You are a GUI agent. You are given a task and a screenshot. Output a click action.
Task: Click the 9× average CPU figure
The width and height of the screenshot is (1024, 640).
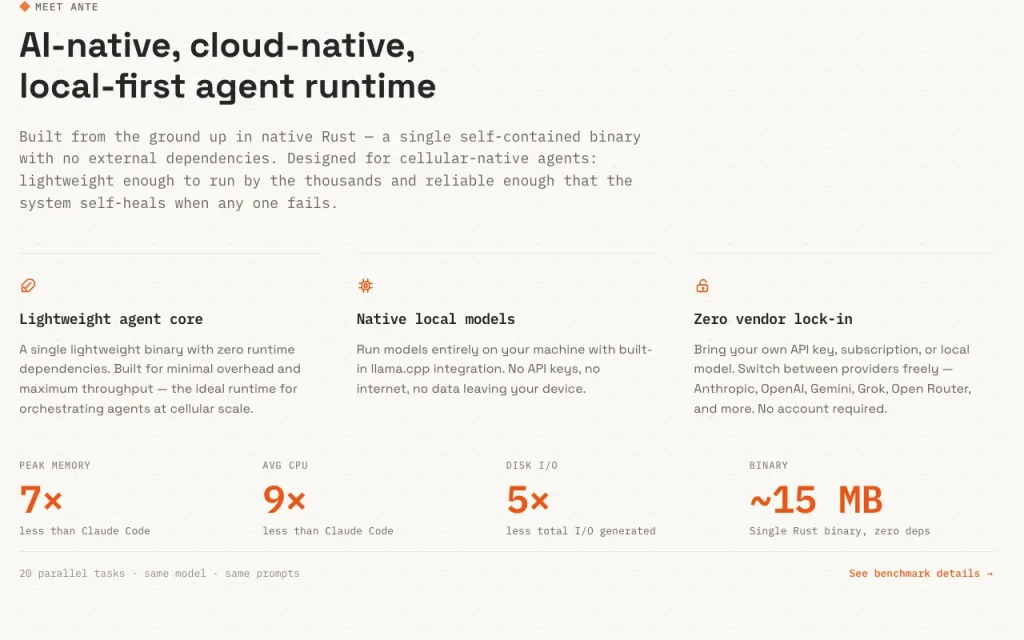pyautogui.click(x=284, y=500)
